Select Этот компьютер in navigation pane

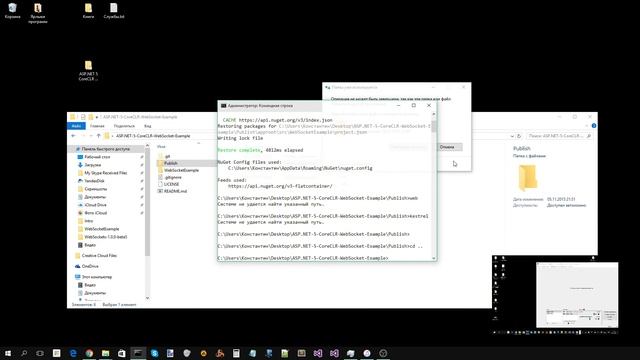[97, 277]
